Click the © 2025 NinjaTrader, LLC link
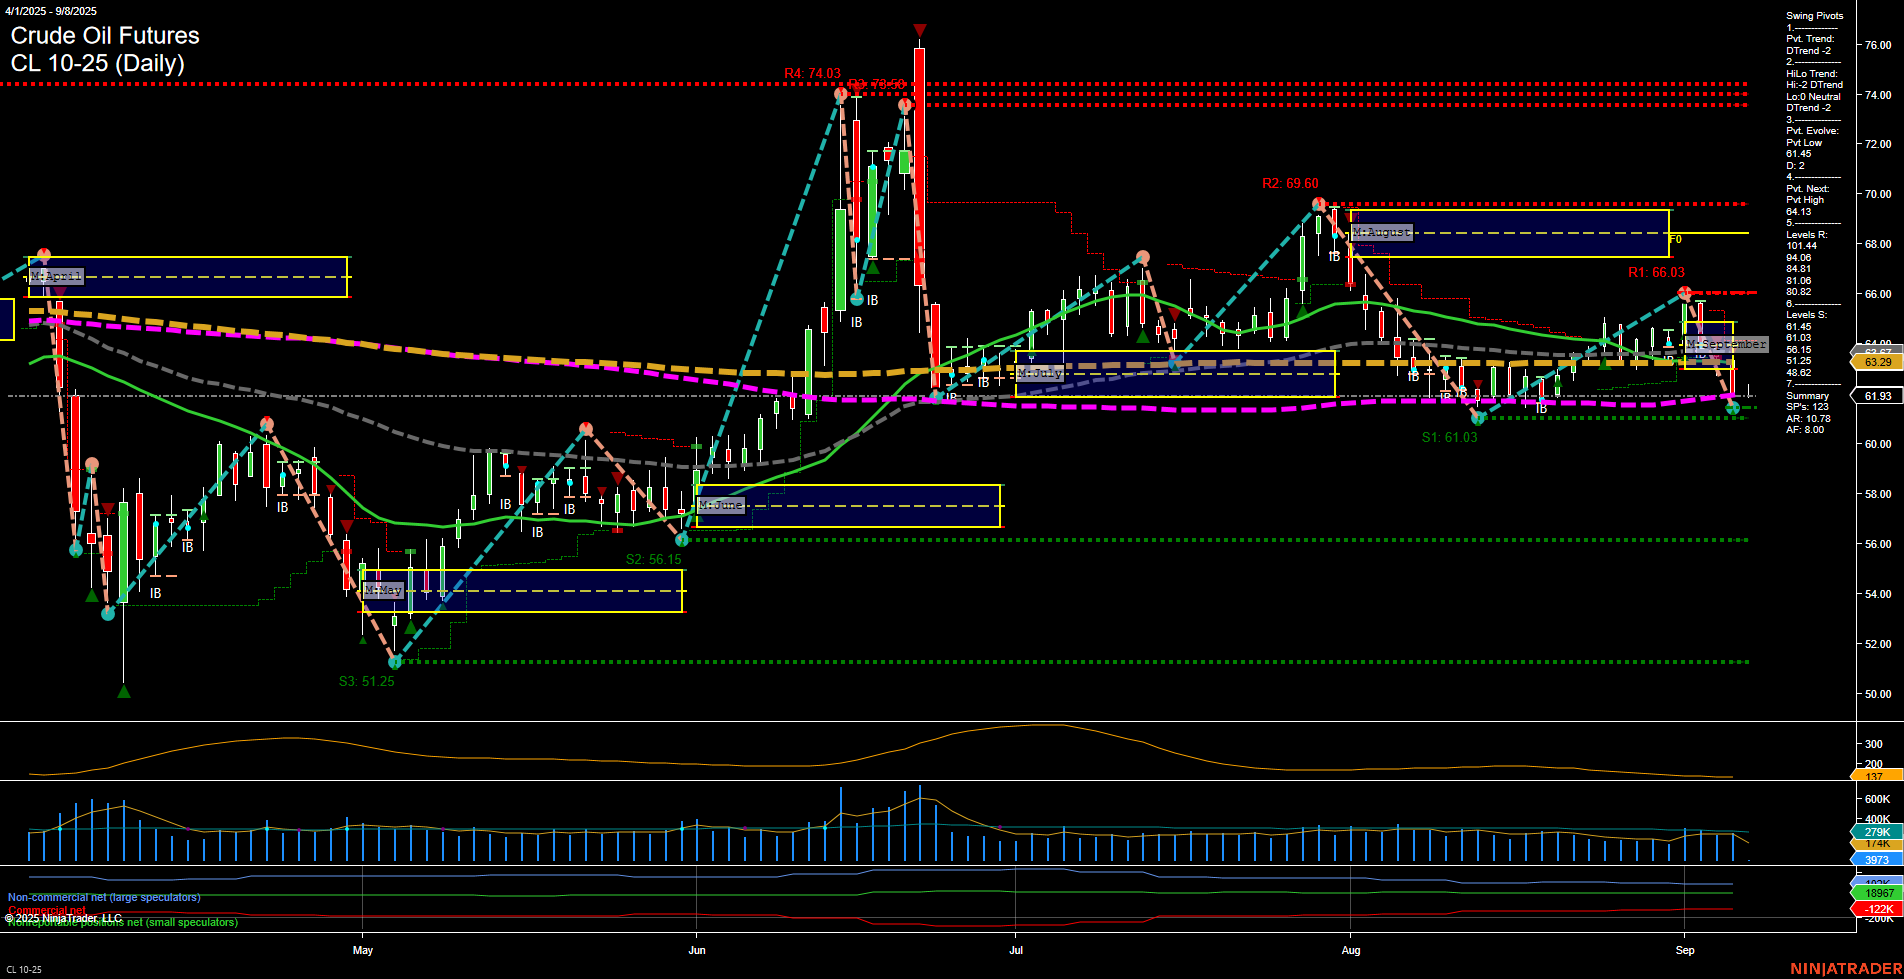This screenshot has height=979, width=1904. pyautogui.click(x=64, y=917)
